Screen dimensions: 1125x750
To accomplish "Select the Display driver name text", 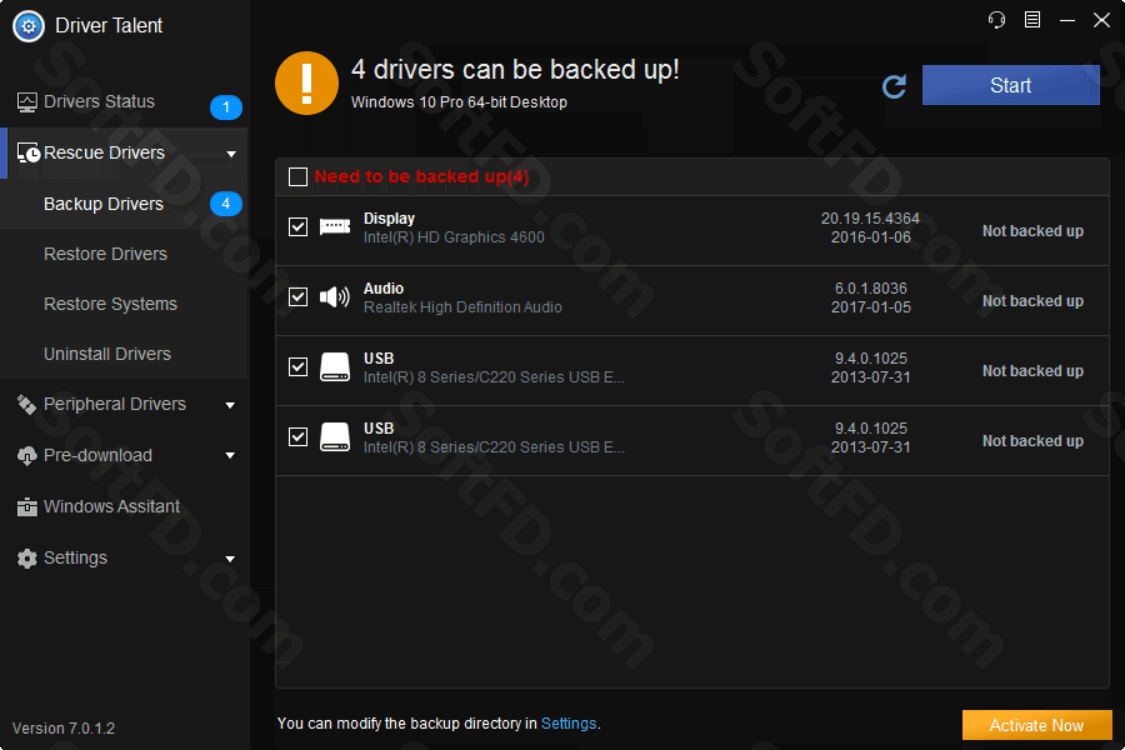I will [389, 218].
